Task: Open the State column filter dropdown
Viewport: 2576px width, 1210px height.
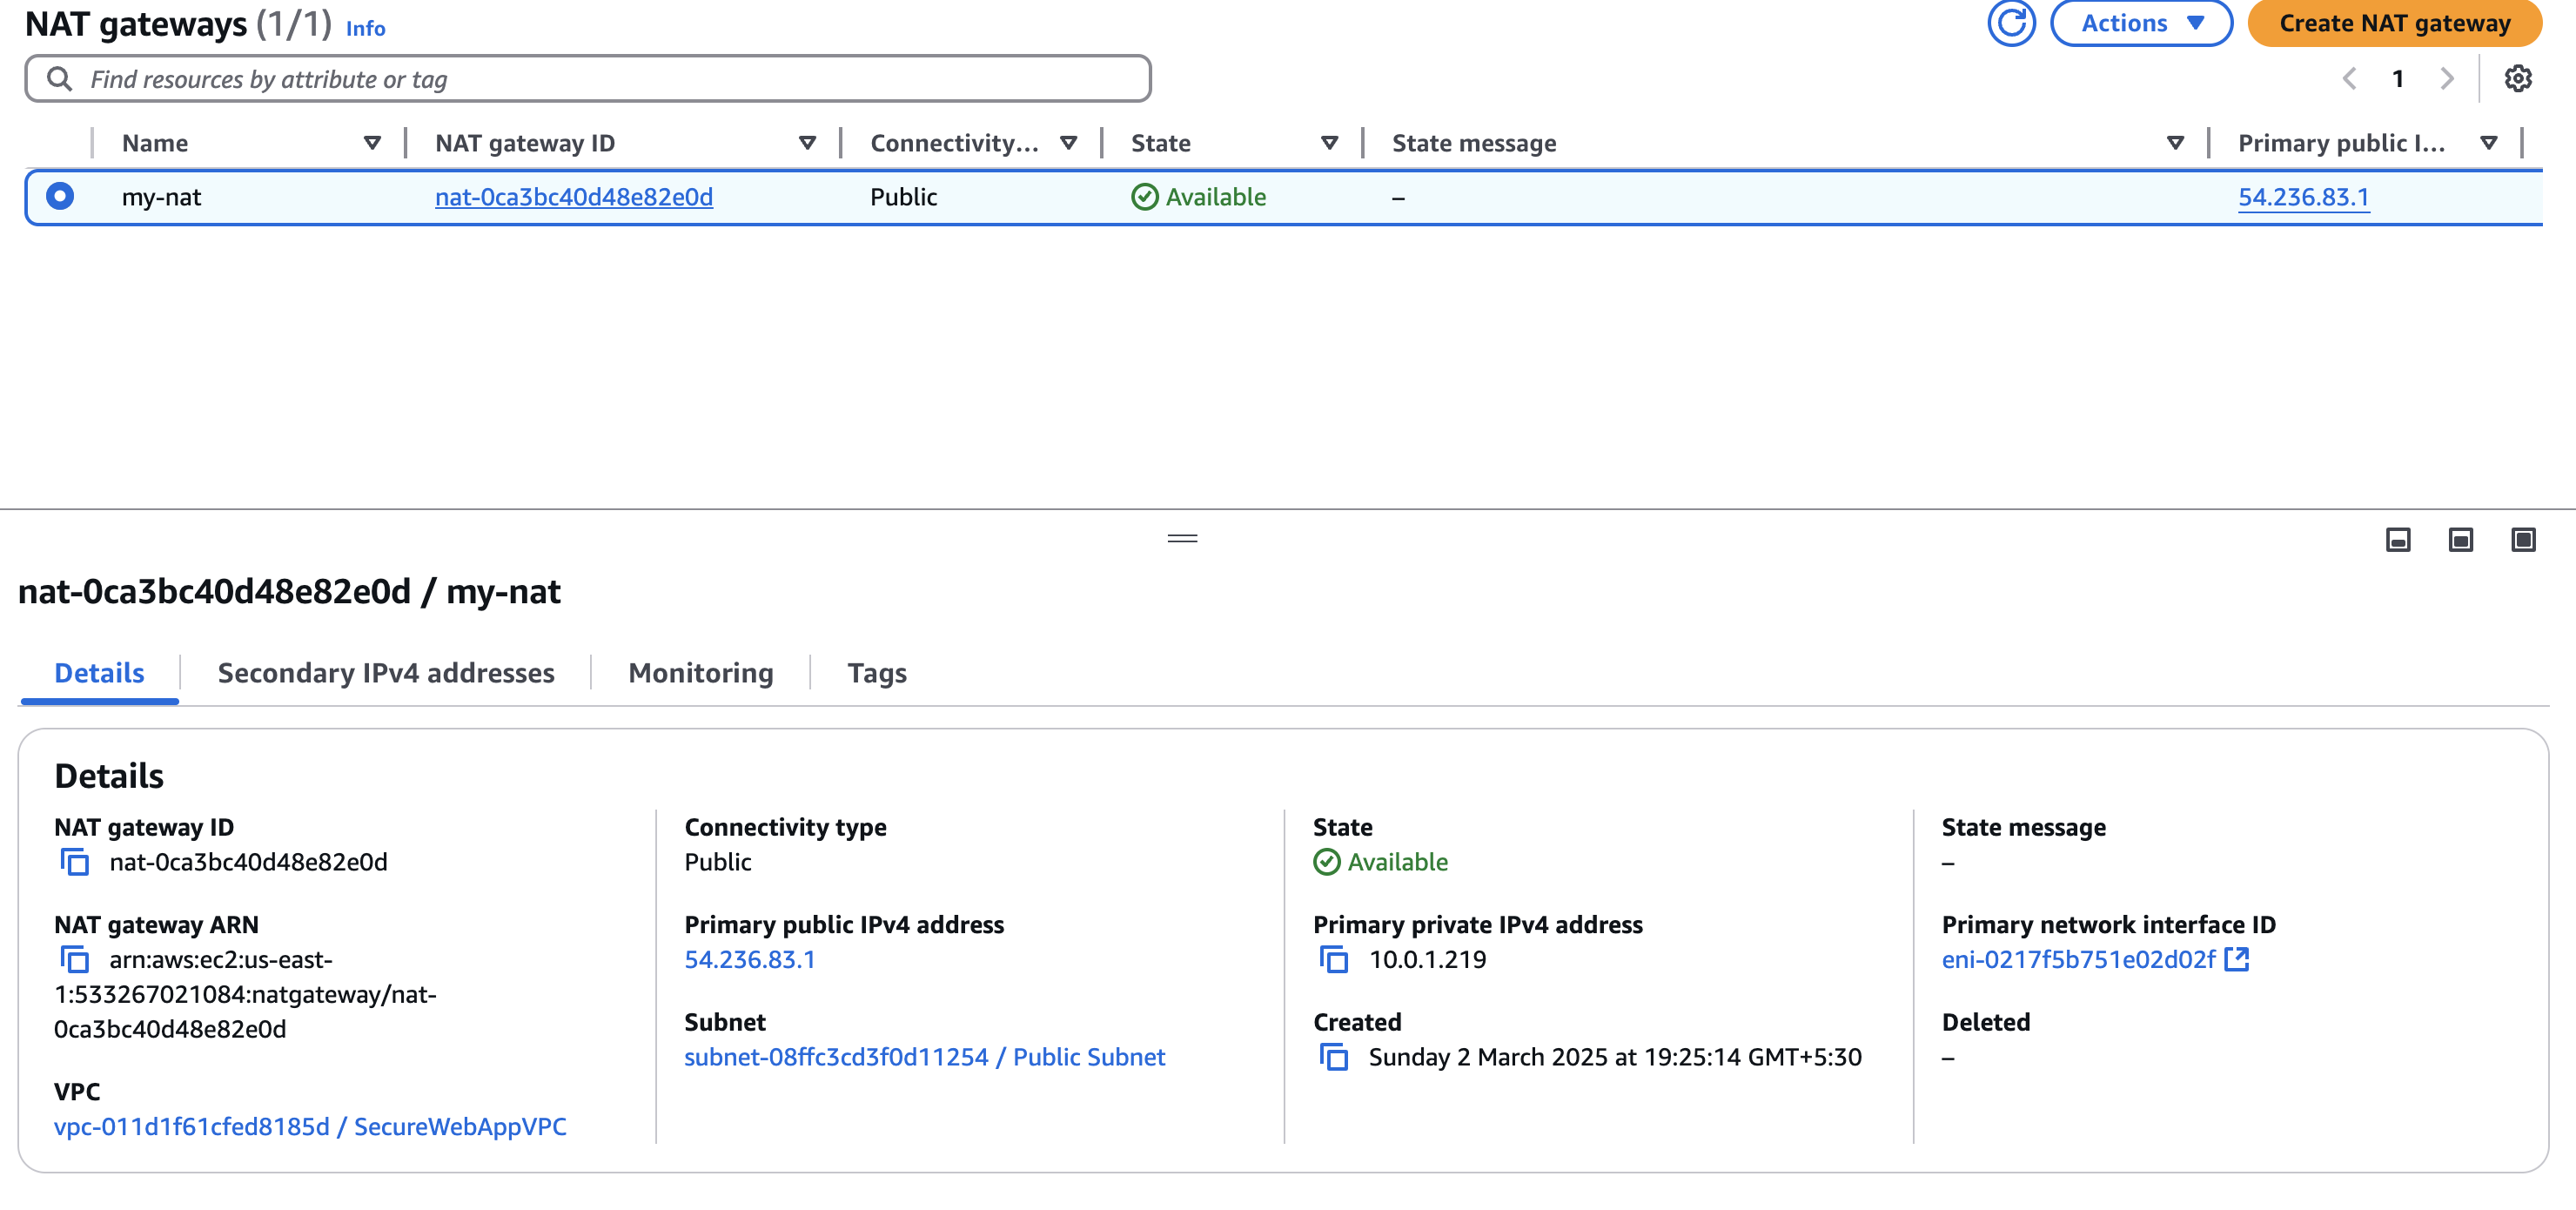Action: tap(1331, 142)
